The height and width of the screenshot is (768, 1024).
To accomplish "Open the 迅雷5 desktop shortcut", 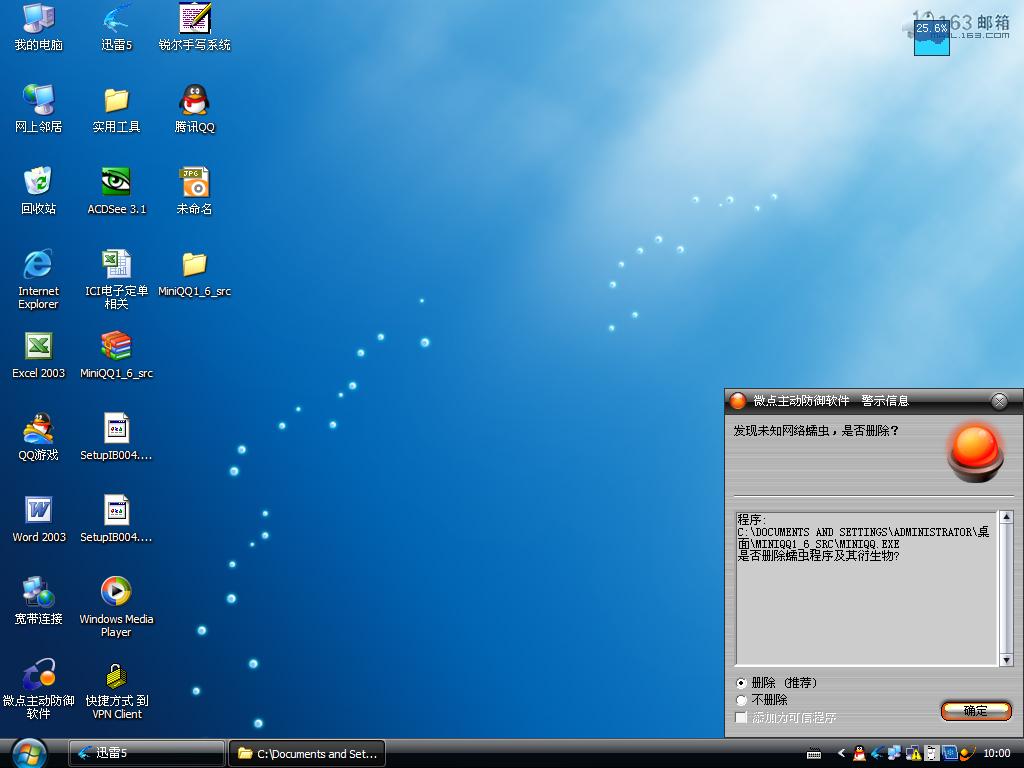I will (x=116, y=19).
